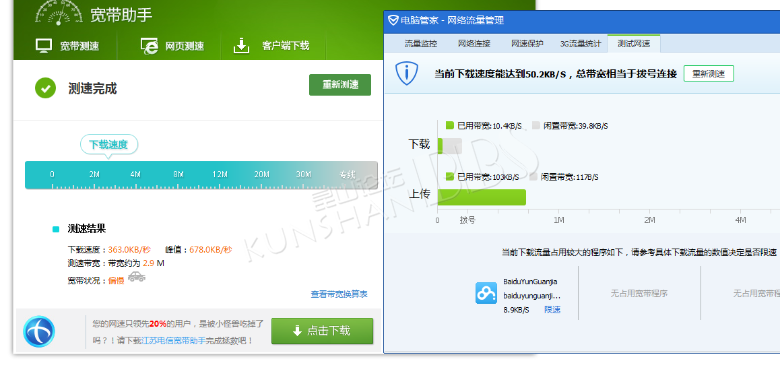Click the 1M tick on the chart axis
The height and width of the screenshot is (389, 780).
tap(558, 219)
